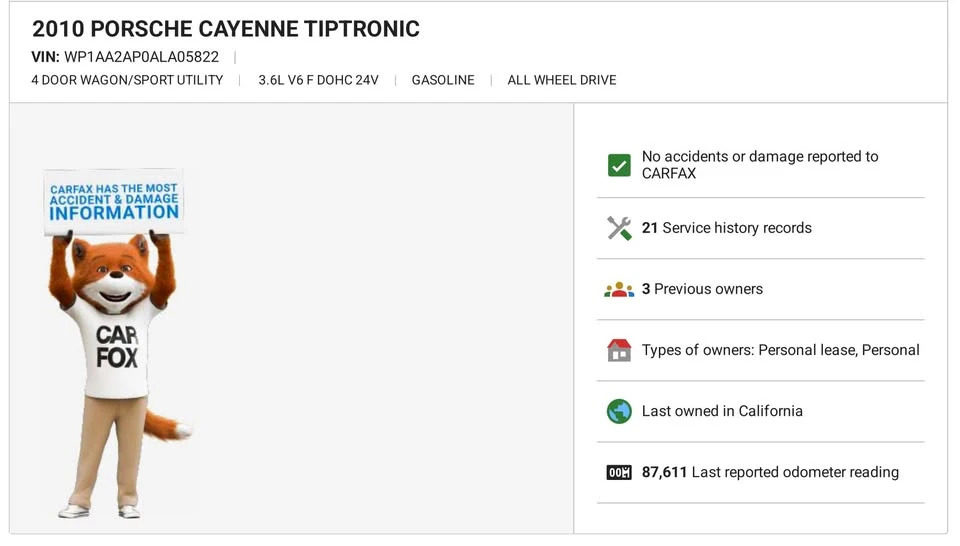Click 'No accidents or damage reported to CARFAX'
The width and height of the screenshot is (960, 546).
click(x=760, y=165)
